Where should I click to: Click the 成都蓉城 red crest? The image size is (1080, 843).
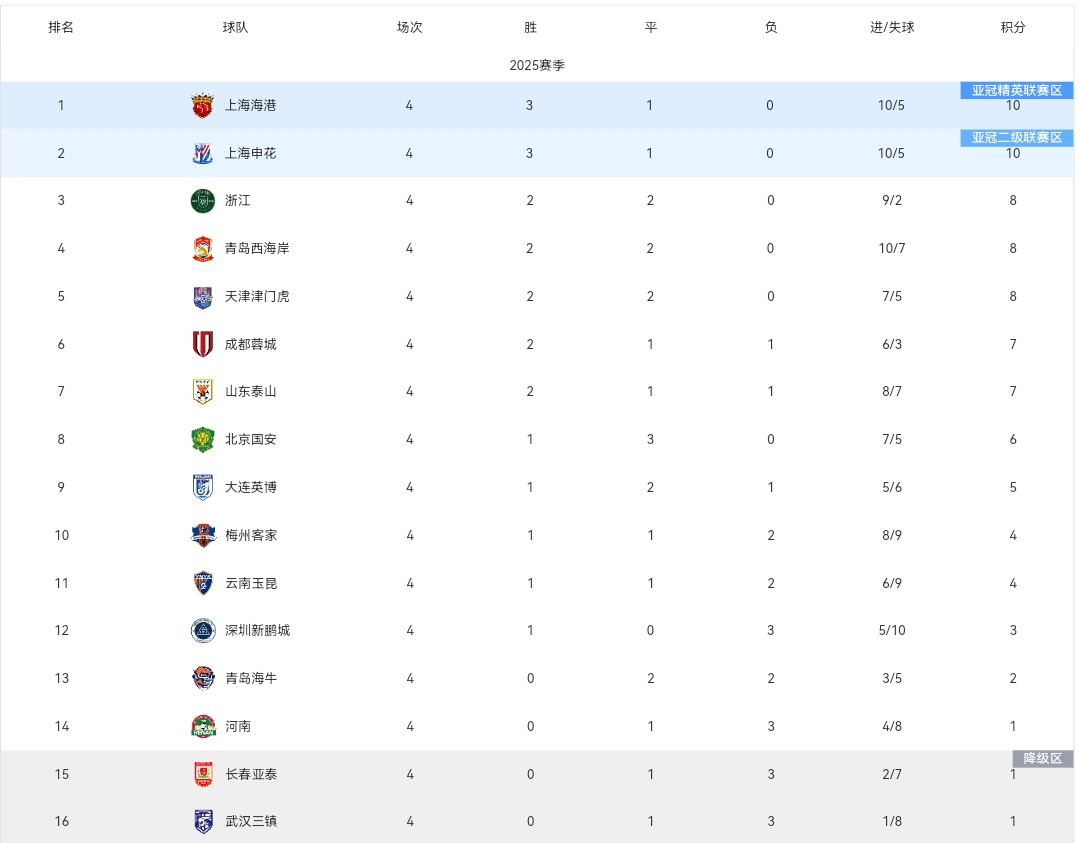[x=202, y=344]
